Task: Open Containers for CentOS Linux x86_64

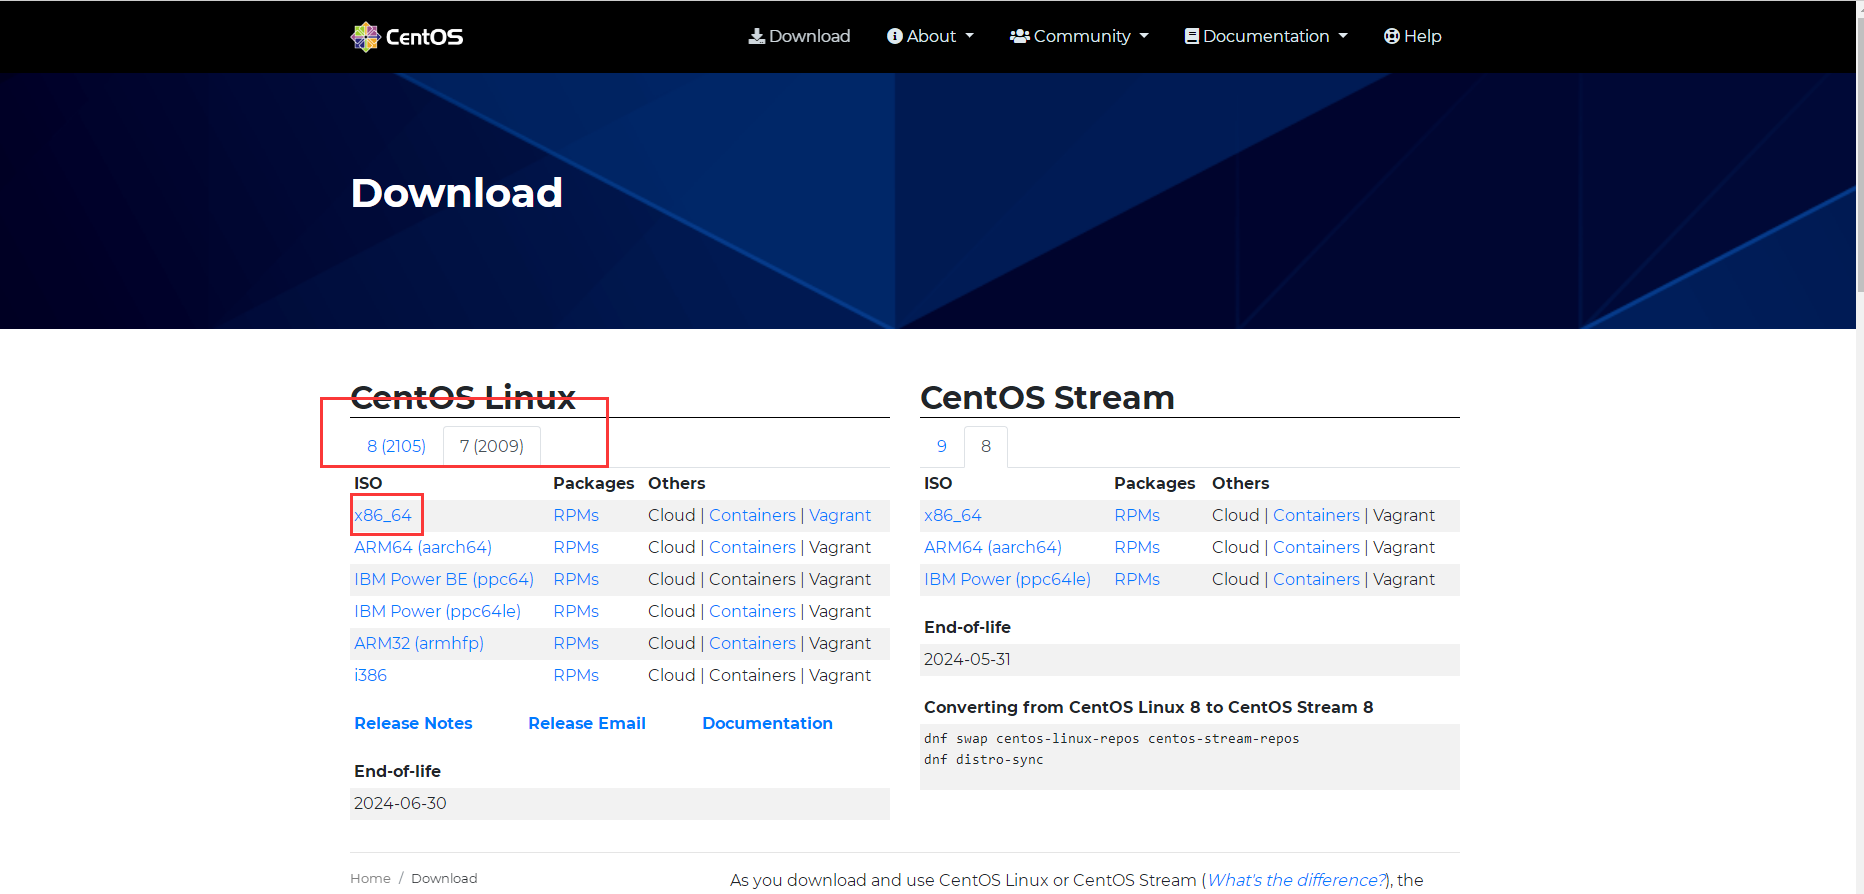Action: pos(752,515)
